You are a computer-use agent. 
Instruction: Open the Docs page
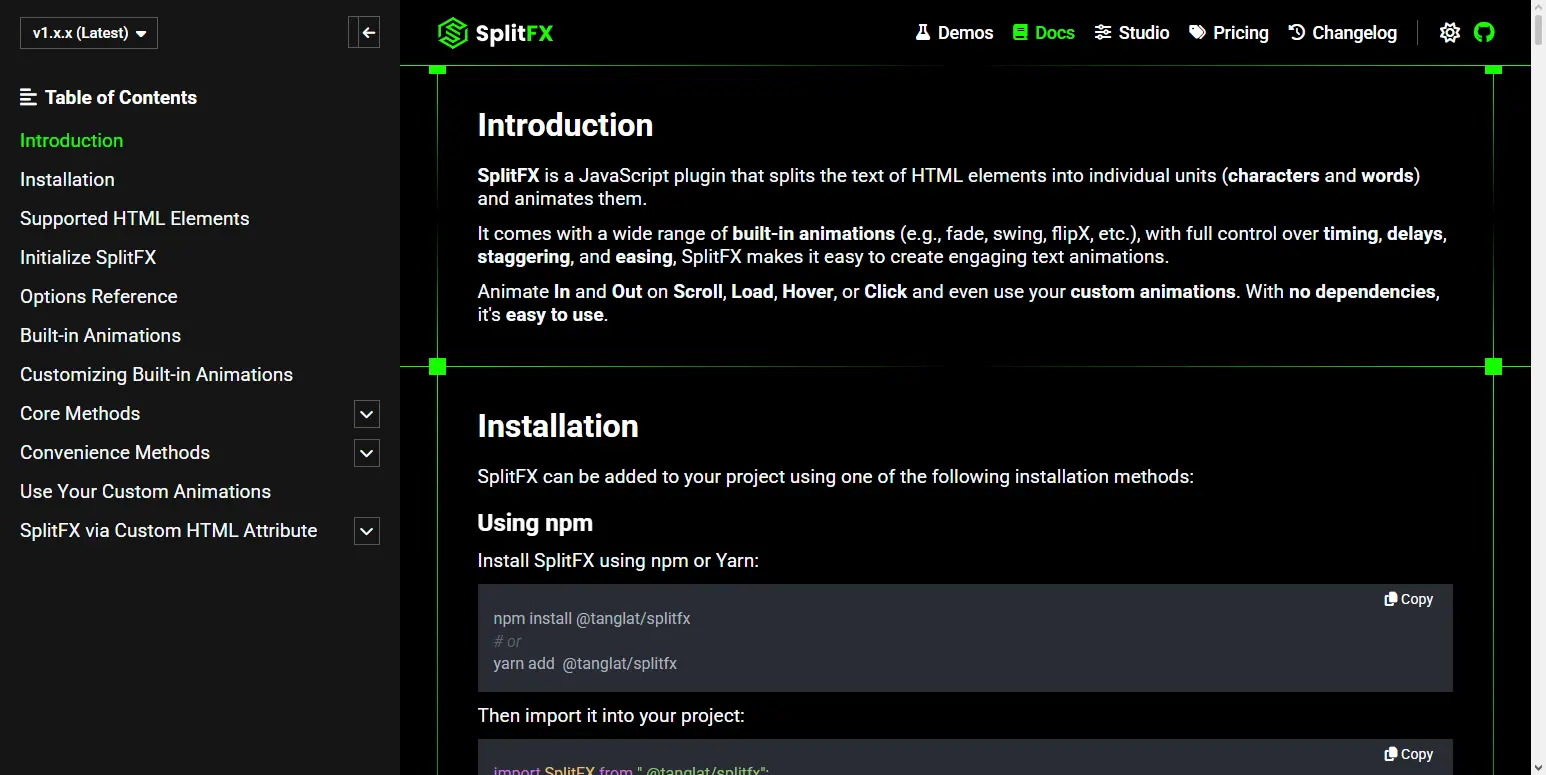click(1043, 33)
